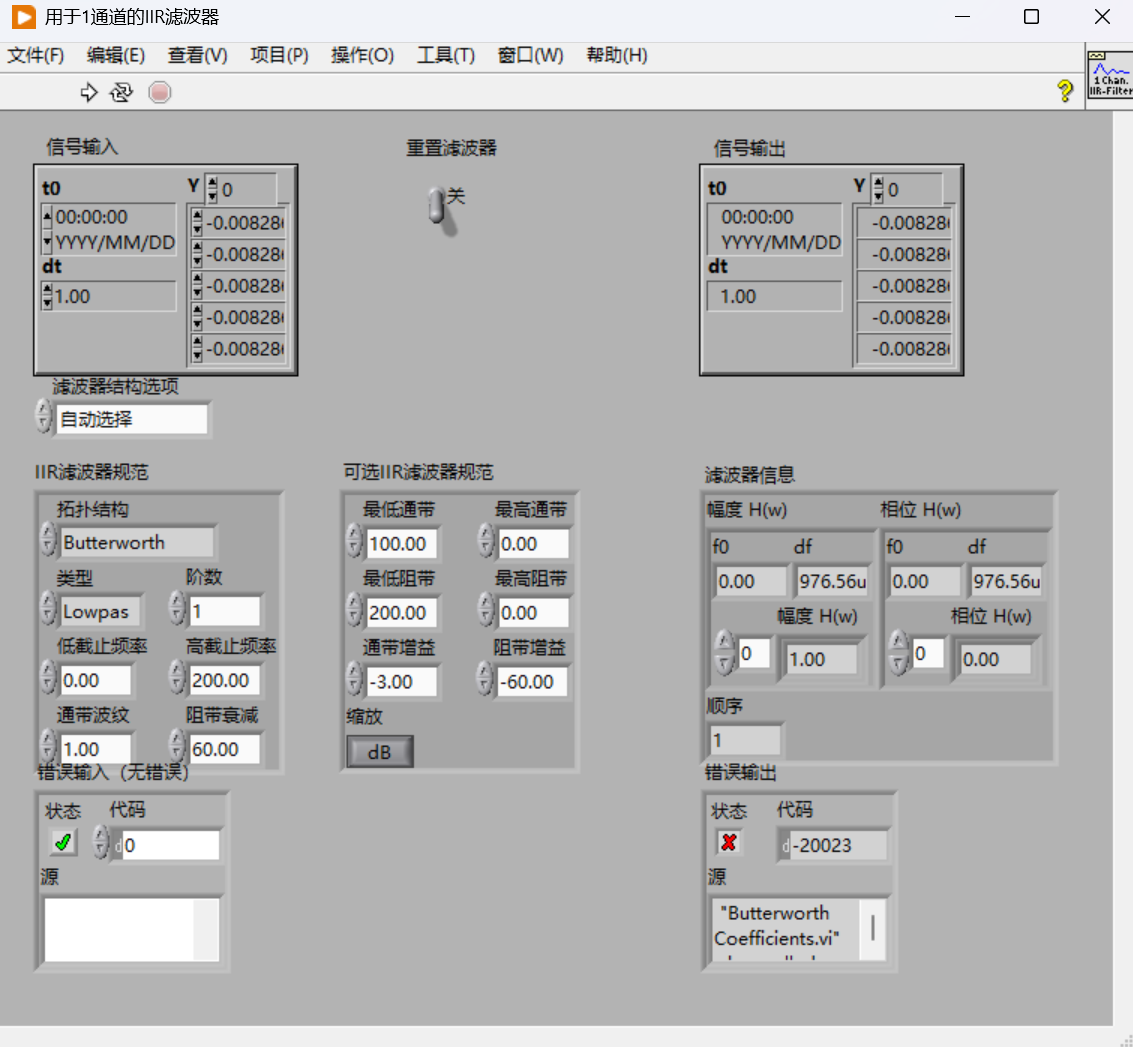Toggle the 重置滤波器 switch
The image size is (1133, 1047).
click(438, 207)
